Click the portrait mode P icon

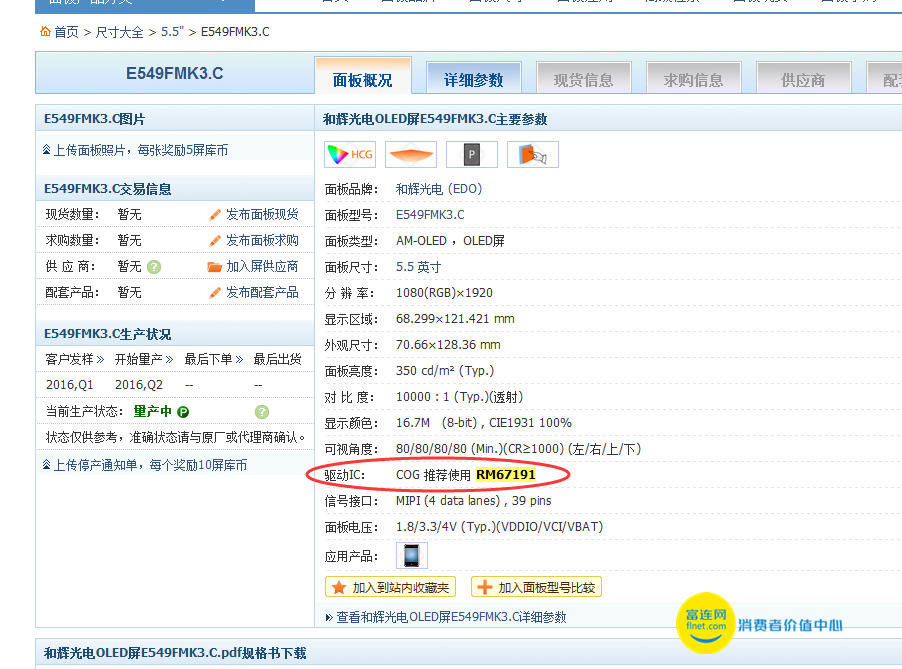pos(472,154)
